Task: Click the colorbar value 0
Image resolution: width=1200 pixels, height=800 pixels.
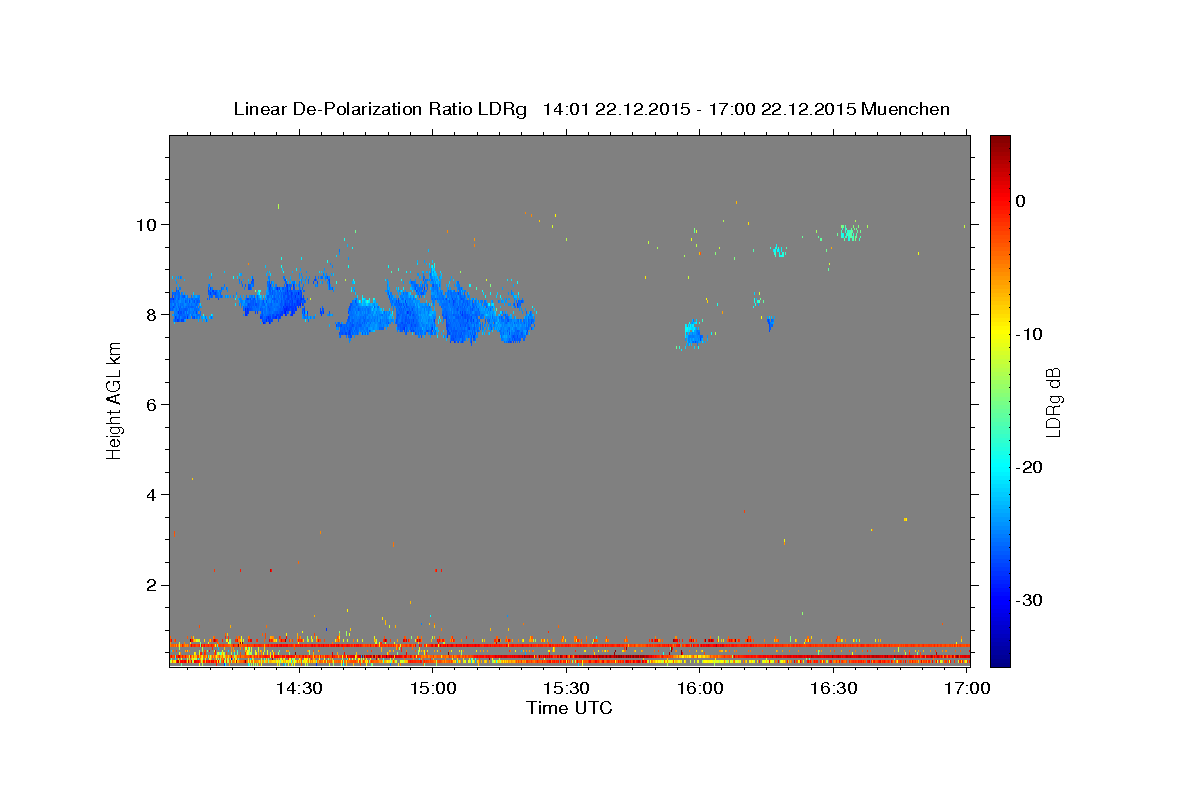Action: [x=1020, y=201]
